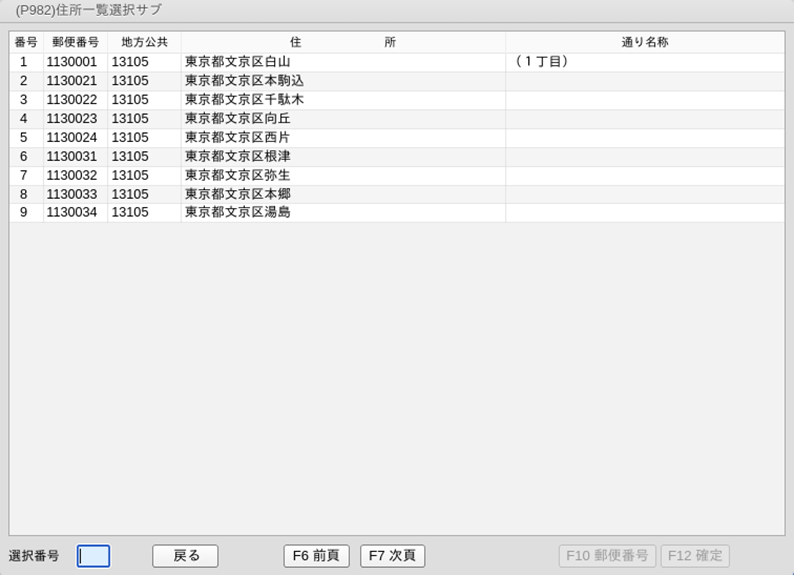Screen dimensions: 794x575
Task: Click the （１丁目） street name cell
Action: [x=541, y=62]
